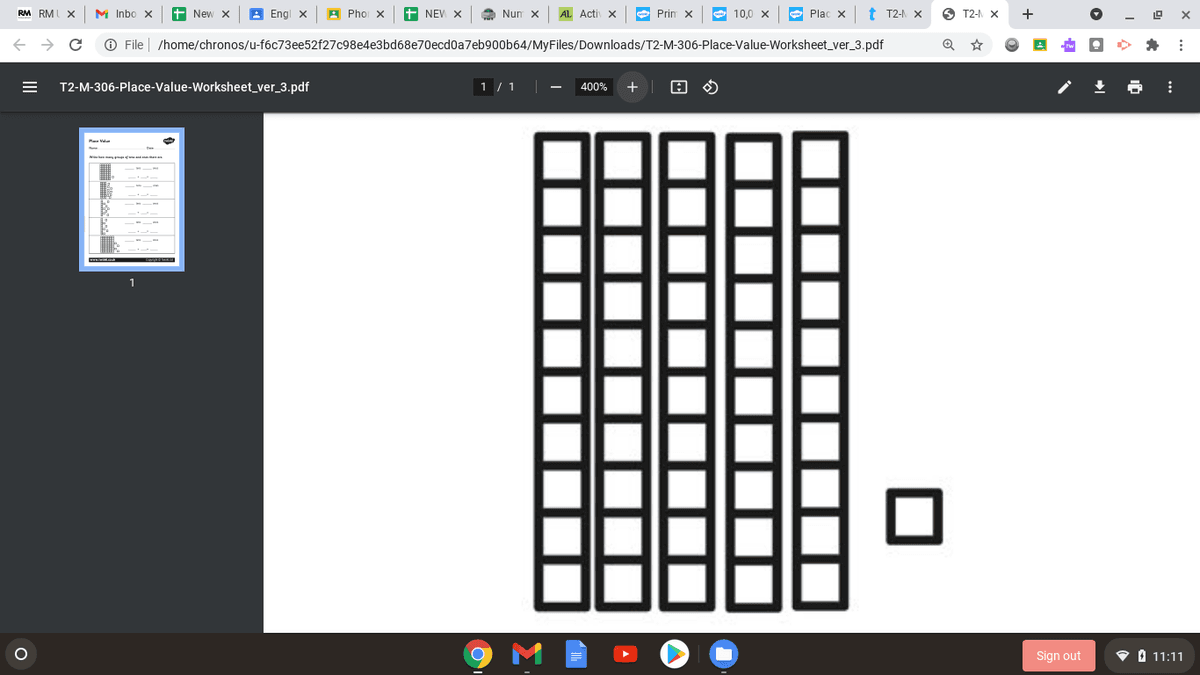Image resolution: width=1200 pixels, height=675 pixels.
Task: Open the annotate pencil tool
Action: tap(1067, 87)
